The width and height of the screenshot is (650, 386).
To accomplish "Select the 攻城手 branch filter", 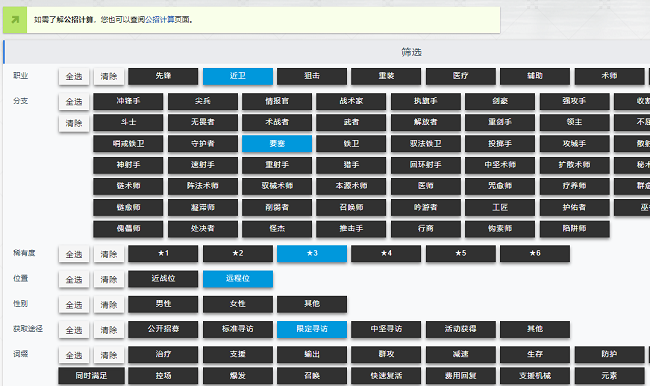I will tap(575, 144).
